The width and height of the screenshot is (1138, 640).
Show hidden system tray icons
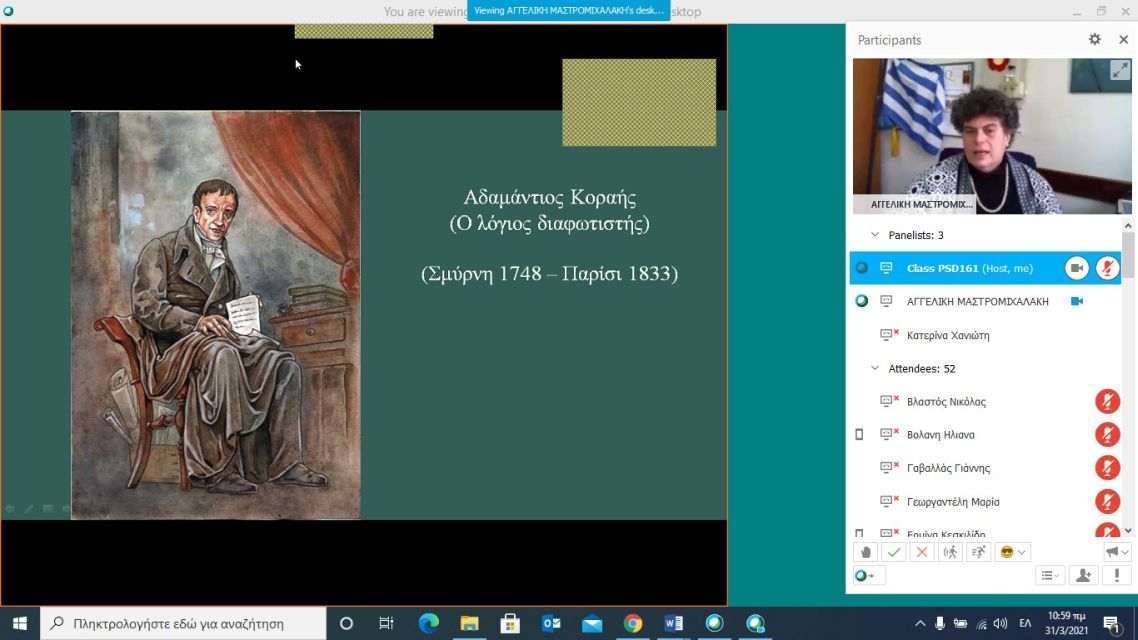point(920,623)
